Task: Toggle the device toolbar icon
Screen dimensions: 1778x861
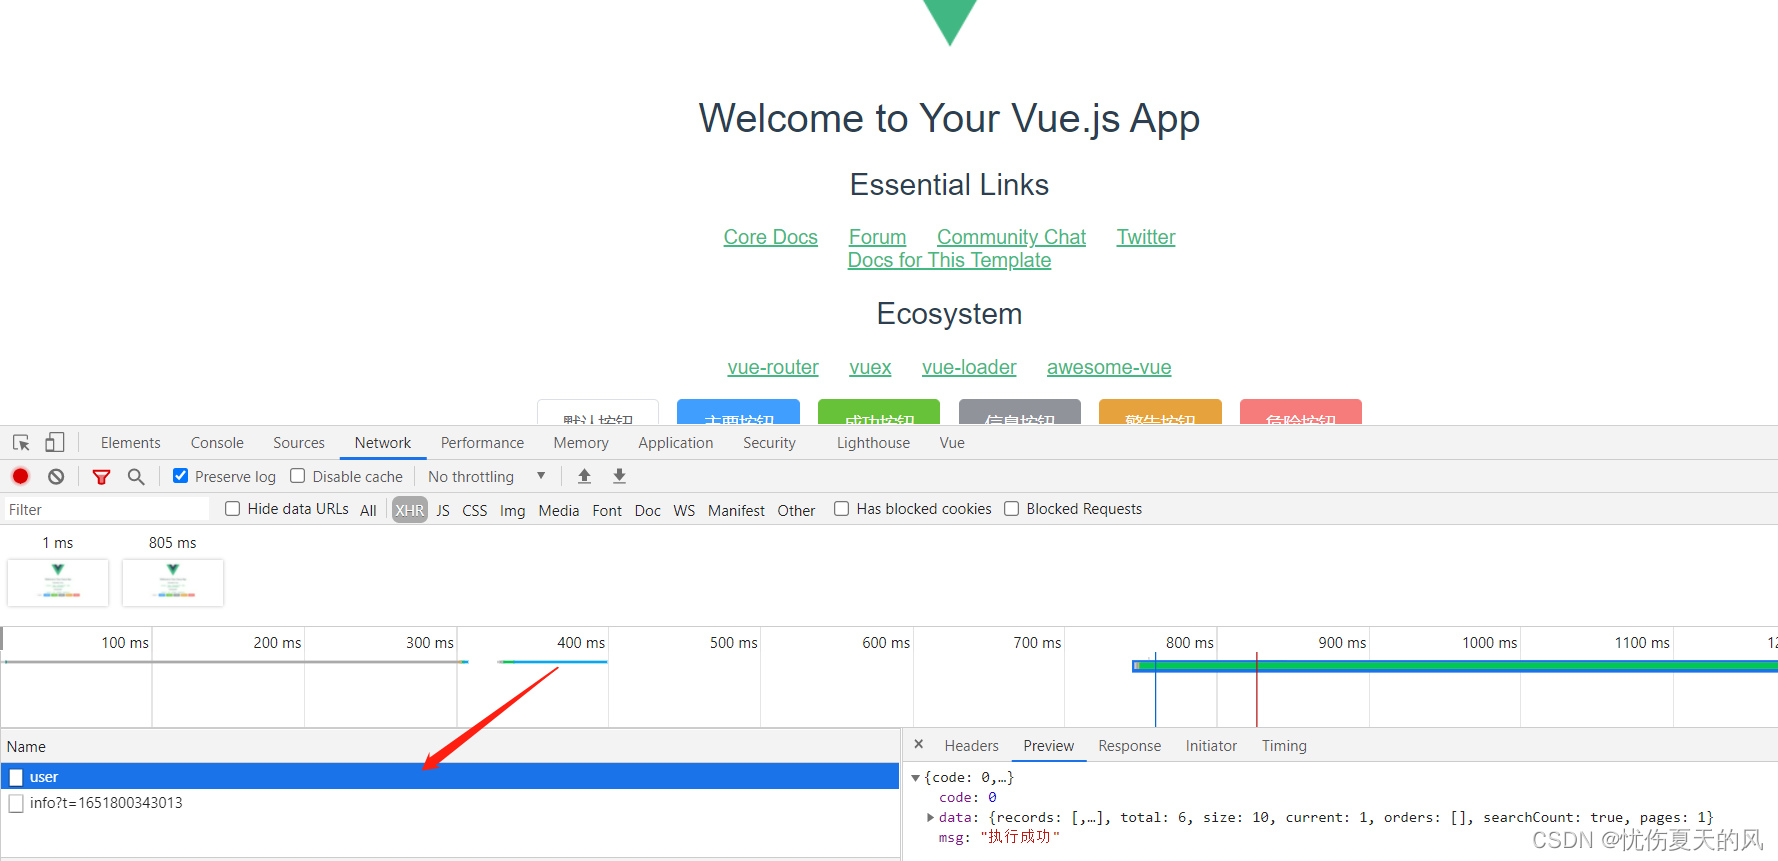Action: click(55, 442)
